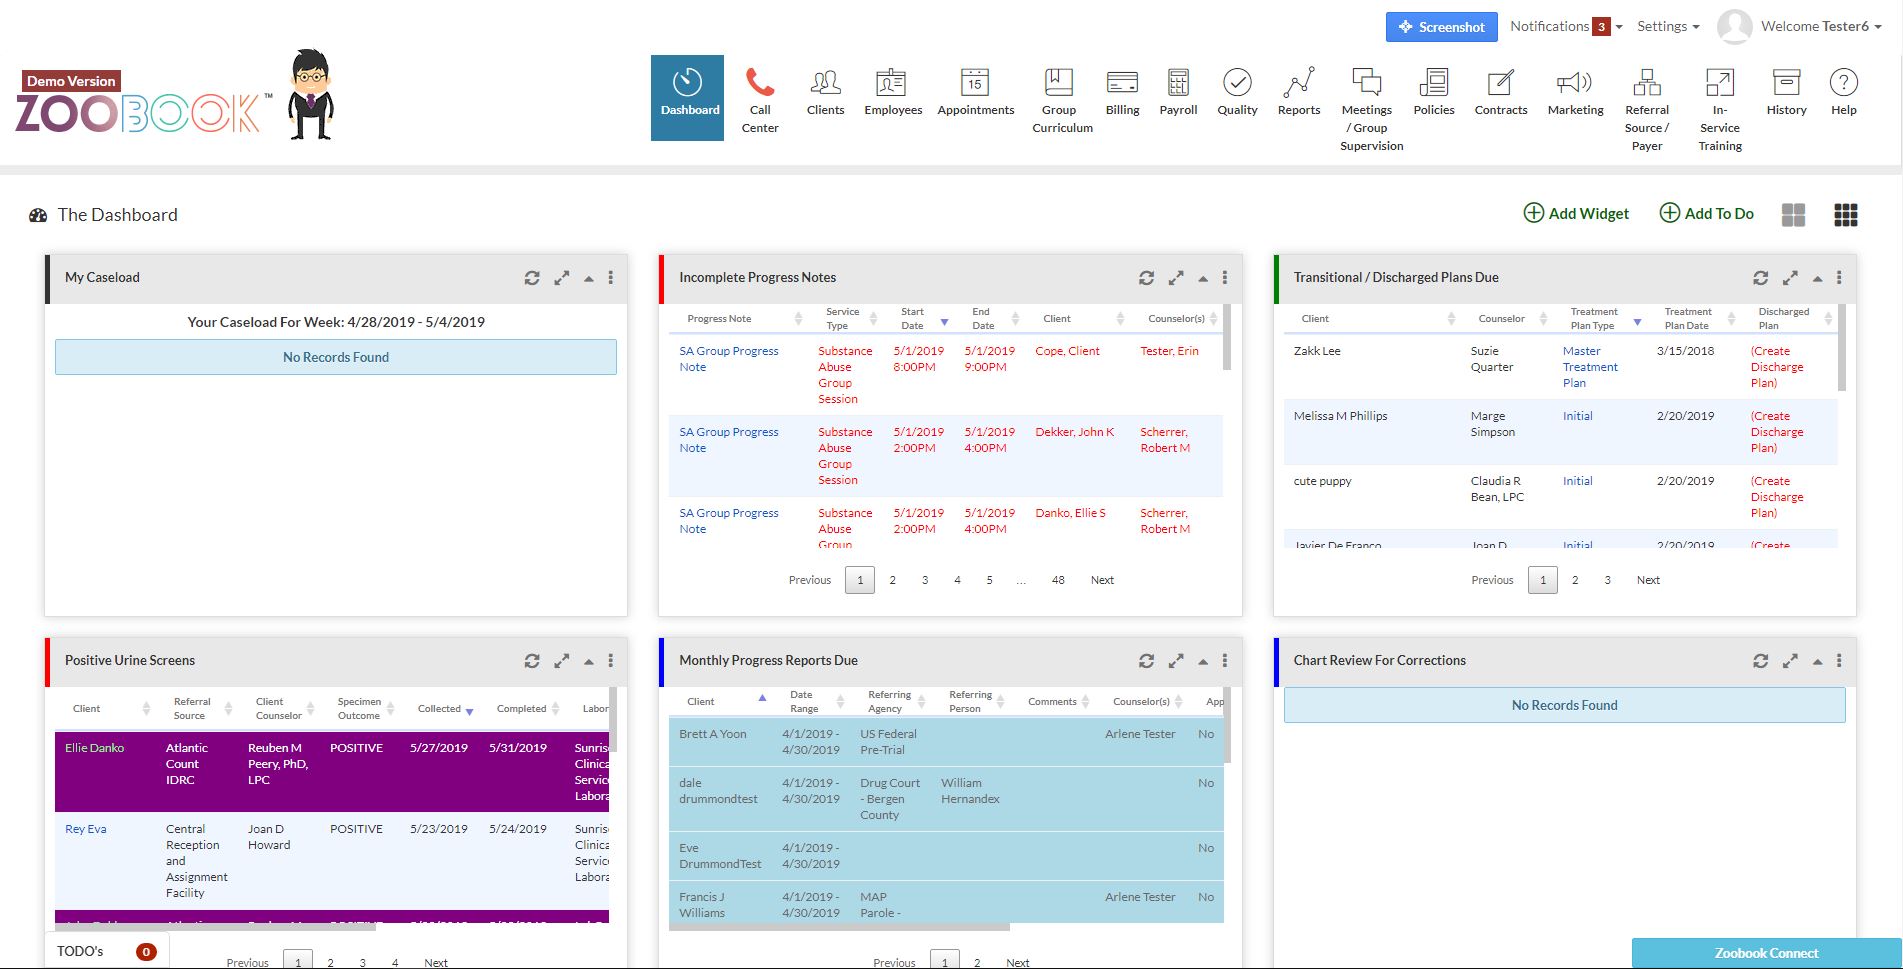Open the Payroll icon
1903x969 pixels.
1178,92
